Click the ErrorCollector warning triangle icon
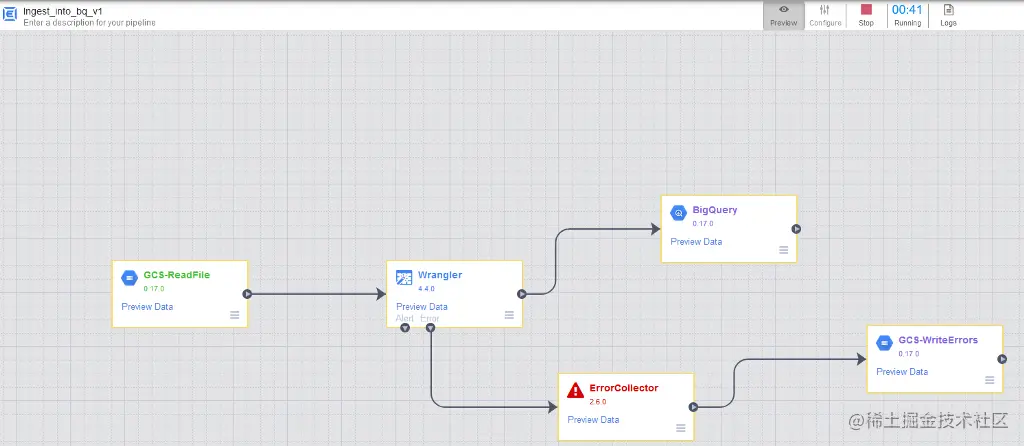Image resolution: width=1024 pixels, height=446 pixels. [575, 390]
